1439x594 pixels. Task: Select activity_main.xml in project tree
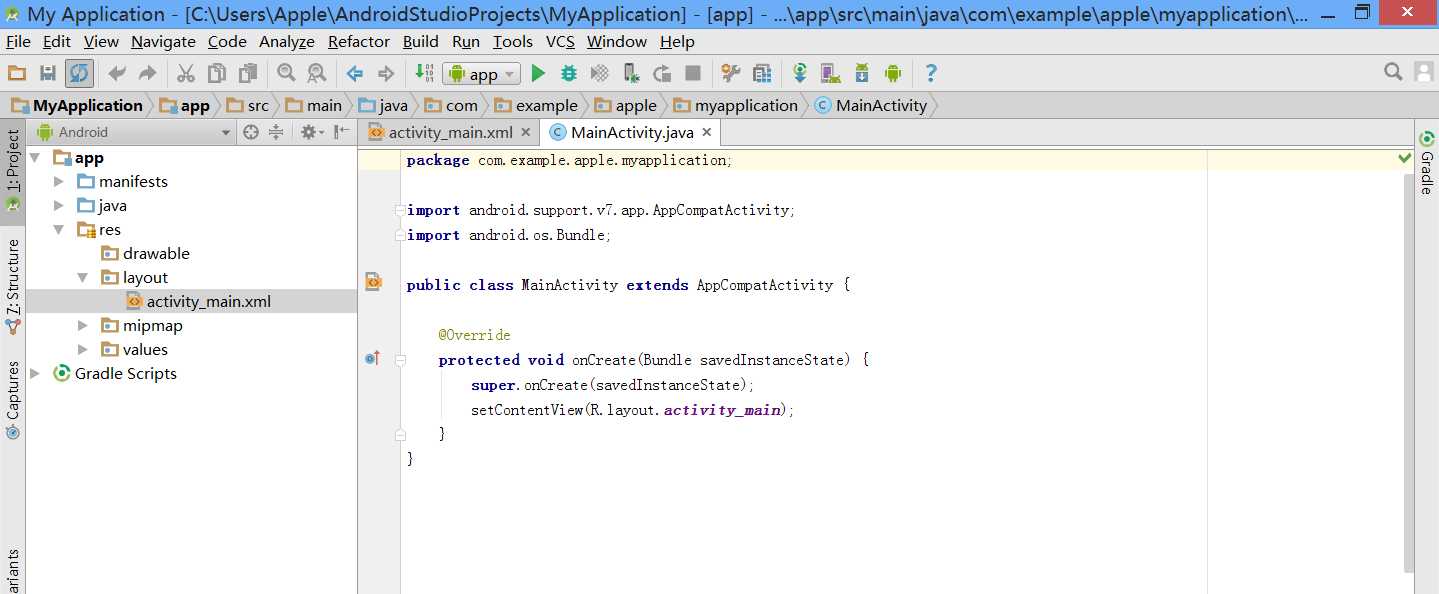click(191, 301)
